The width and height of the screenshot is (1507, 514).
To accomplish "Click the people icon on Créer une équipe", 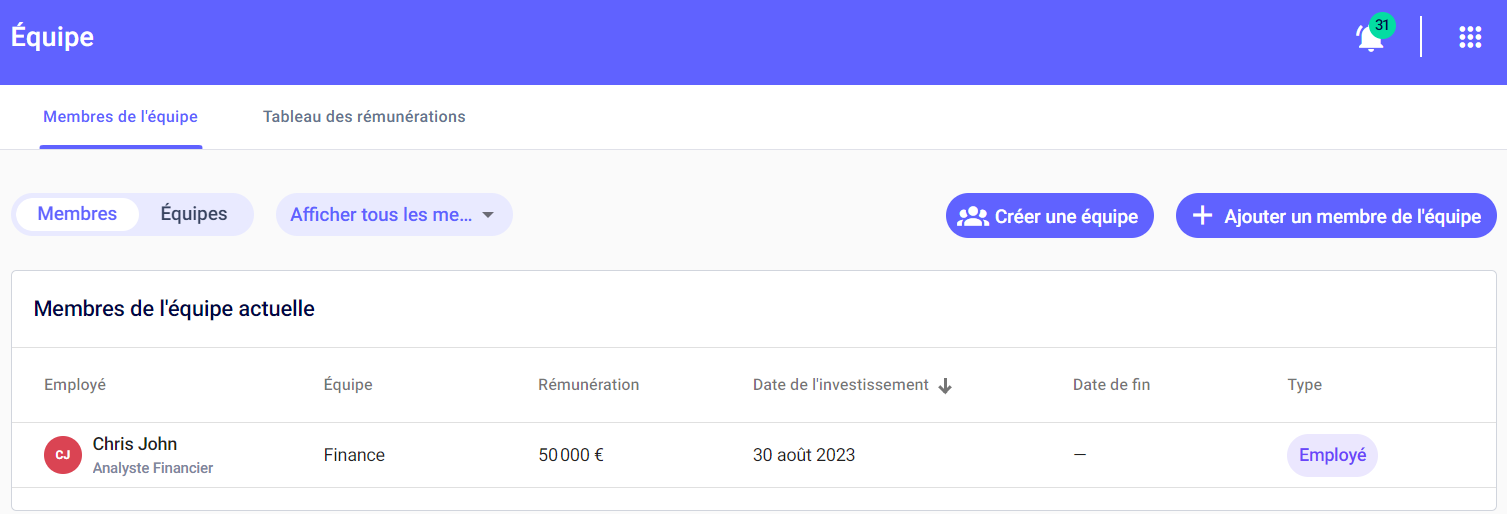I will [972, 216].
